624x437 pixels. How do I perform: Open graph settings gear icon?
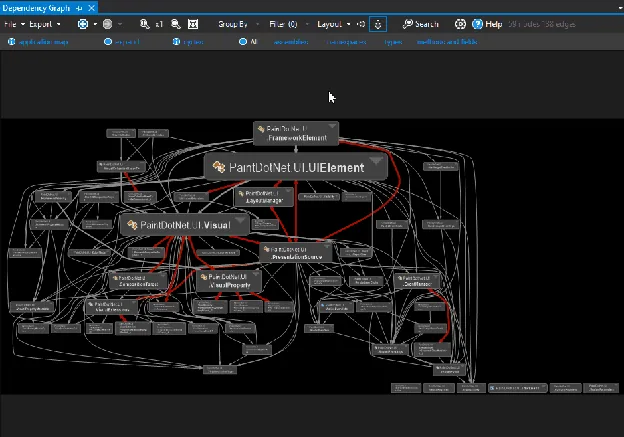[x=460, y=24]
